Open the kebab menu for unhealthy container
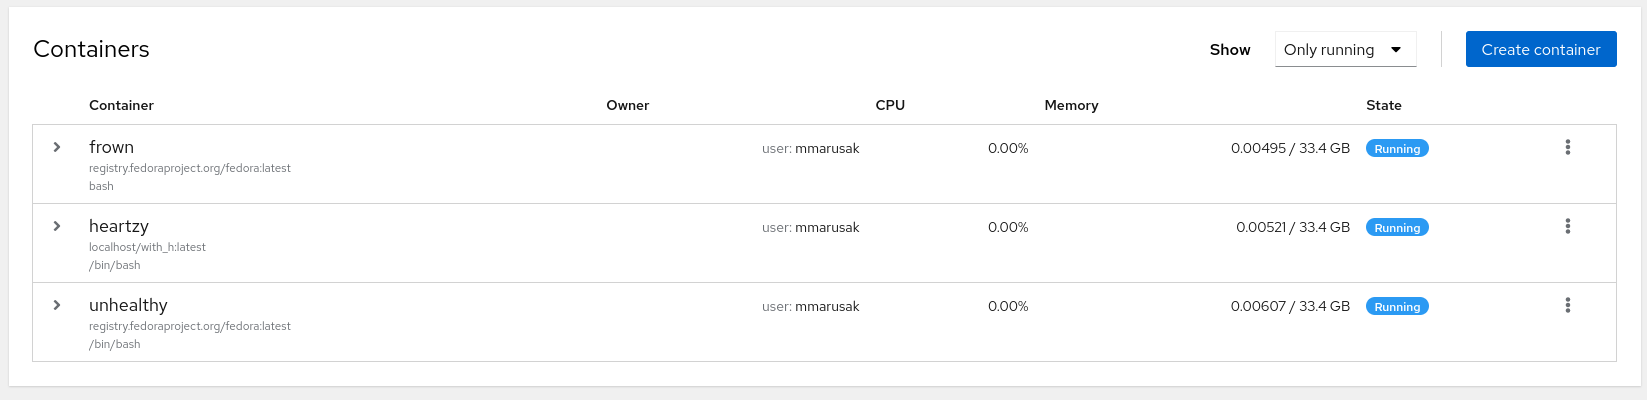Screen dimensions: 1647x400 (1567, 306)
